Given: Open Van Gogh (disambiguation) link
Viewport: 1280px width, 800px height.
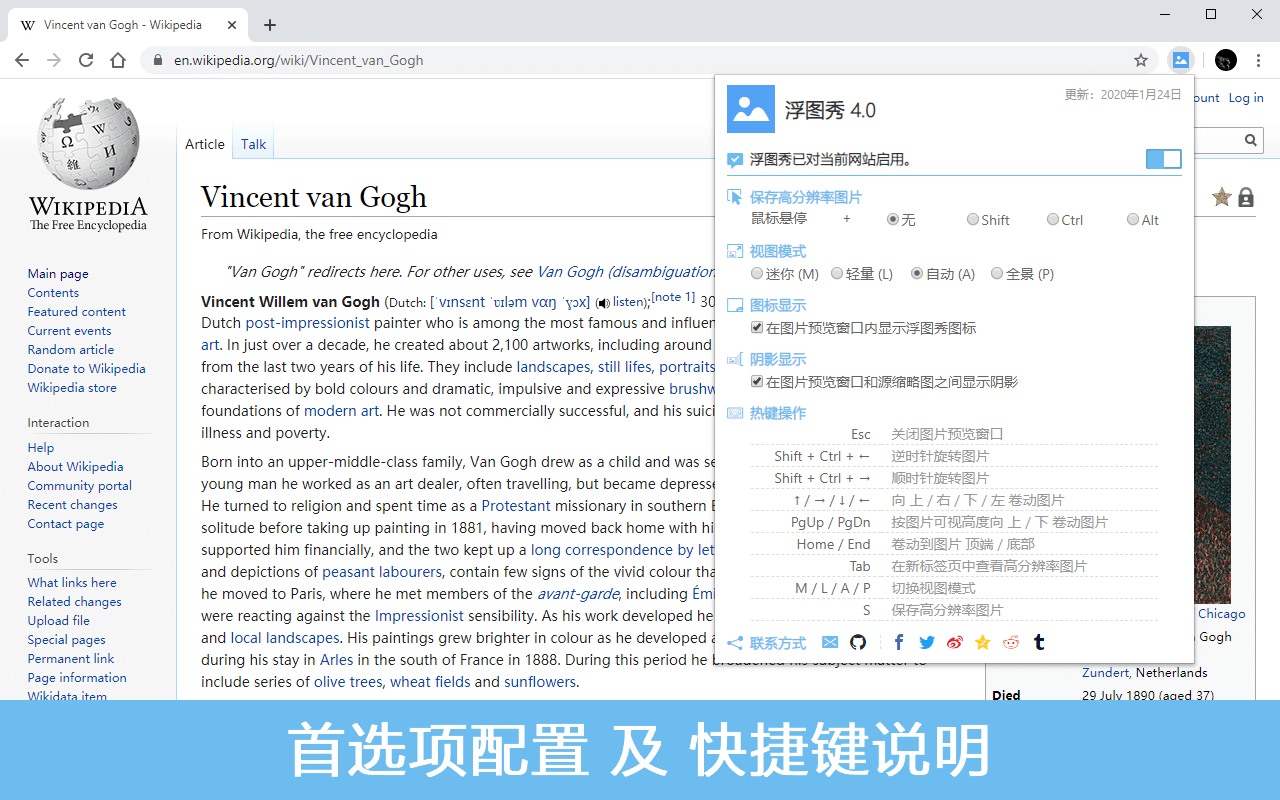Looking at the screenshot, I should tap(625, 271).
